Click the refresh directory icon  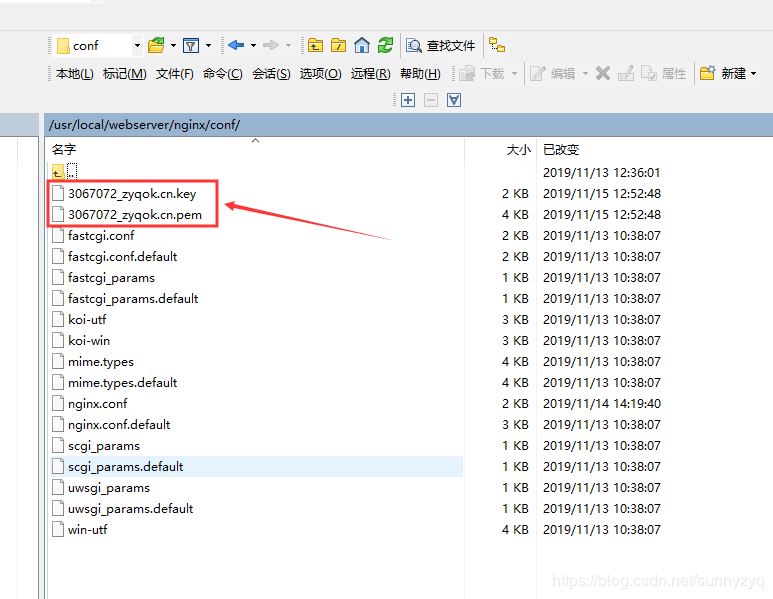(x=385, y=45)
